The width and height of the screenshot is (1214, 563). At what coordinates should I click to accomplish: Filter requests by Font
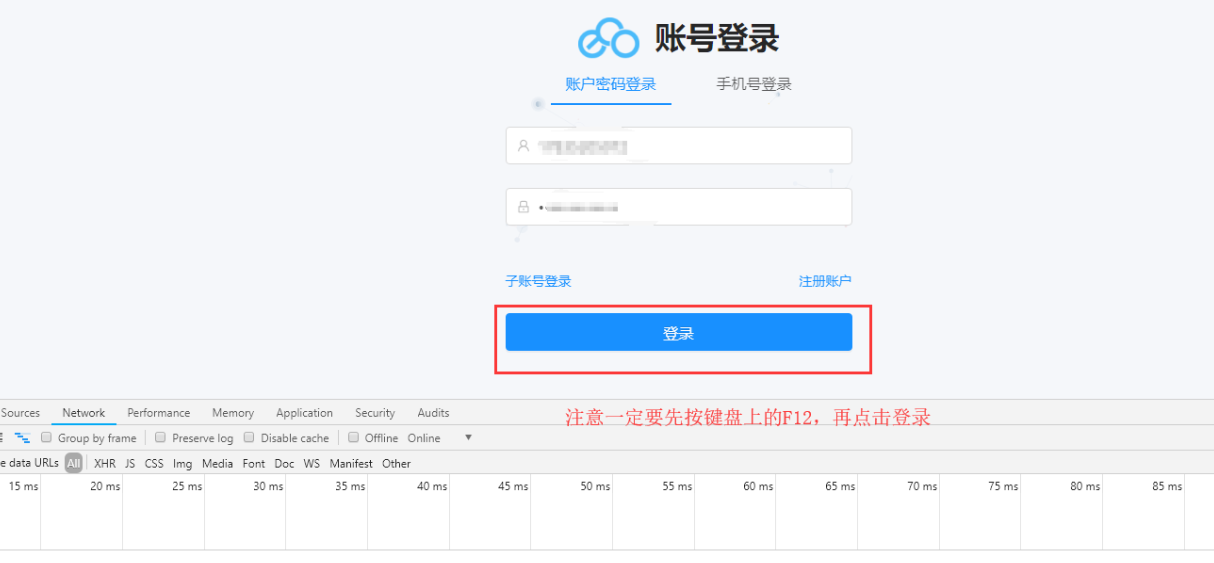click(x=254, y=463)
